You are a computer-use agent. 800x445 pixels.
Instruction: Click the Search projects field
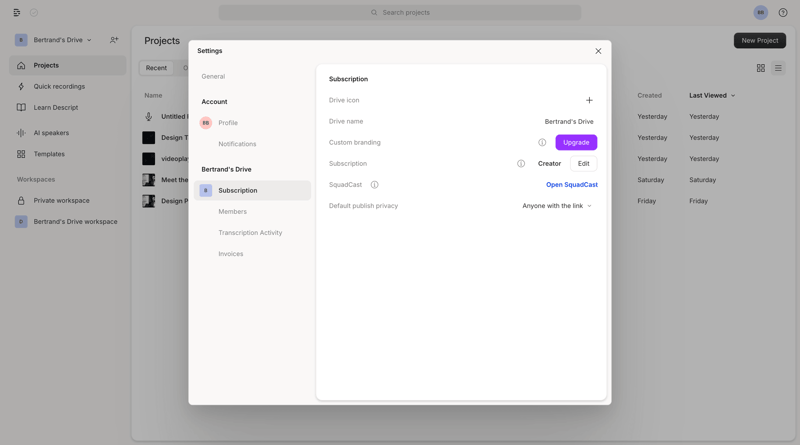click(400, 12)
